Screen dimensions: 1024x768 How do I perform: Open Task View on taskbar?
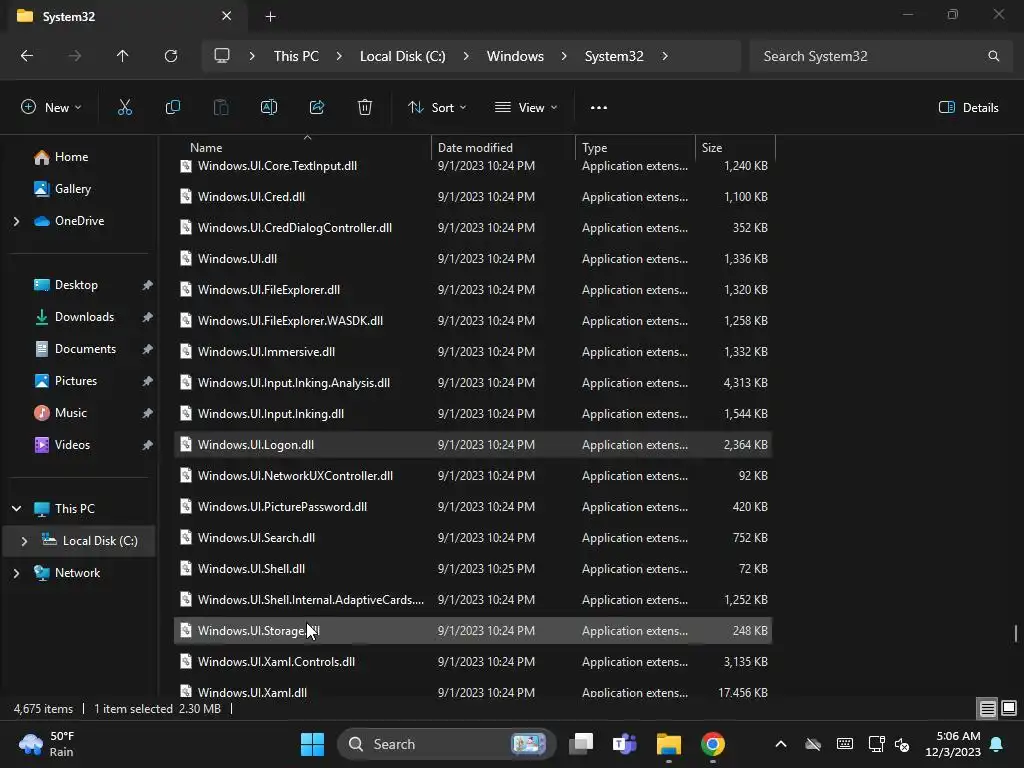click(x=581, y=744)
